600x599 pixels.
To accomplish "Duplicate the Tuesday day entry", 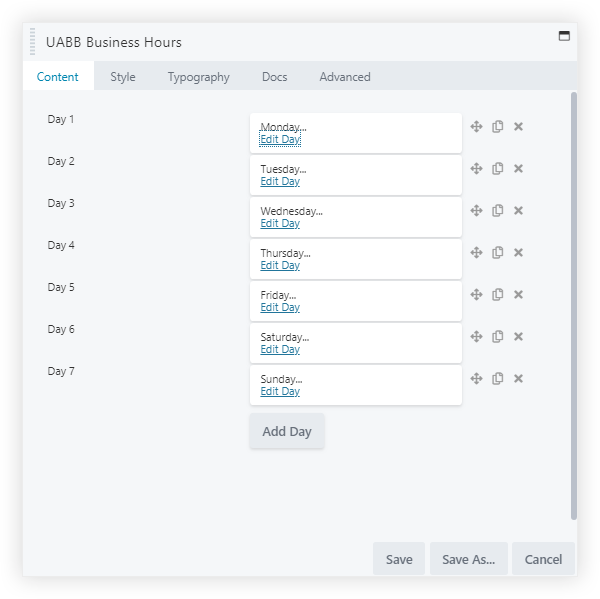I will point(497,169).
